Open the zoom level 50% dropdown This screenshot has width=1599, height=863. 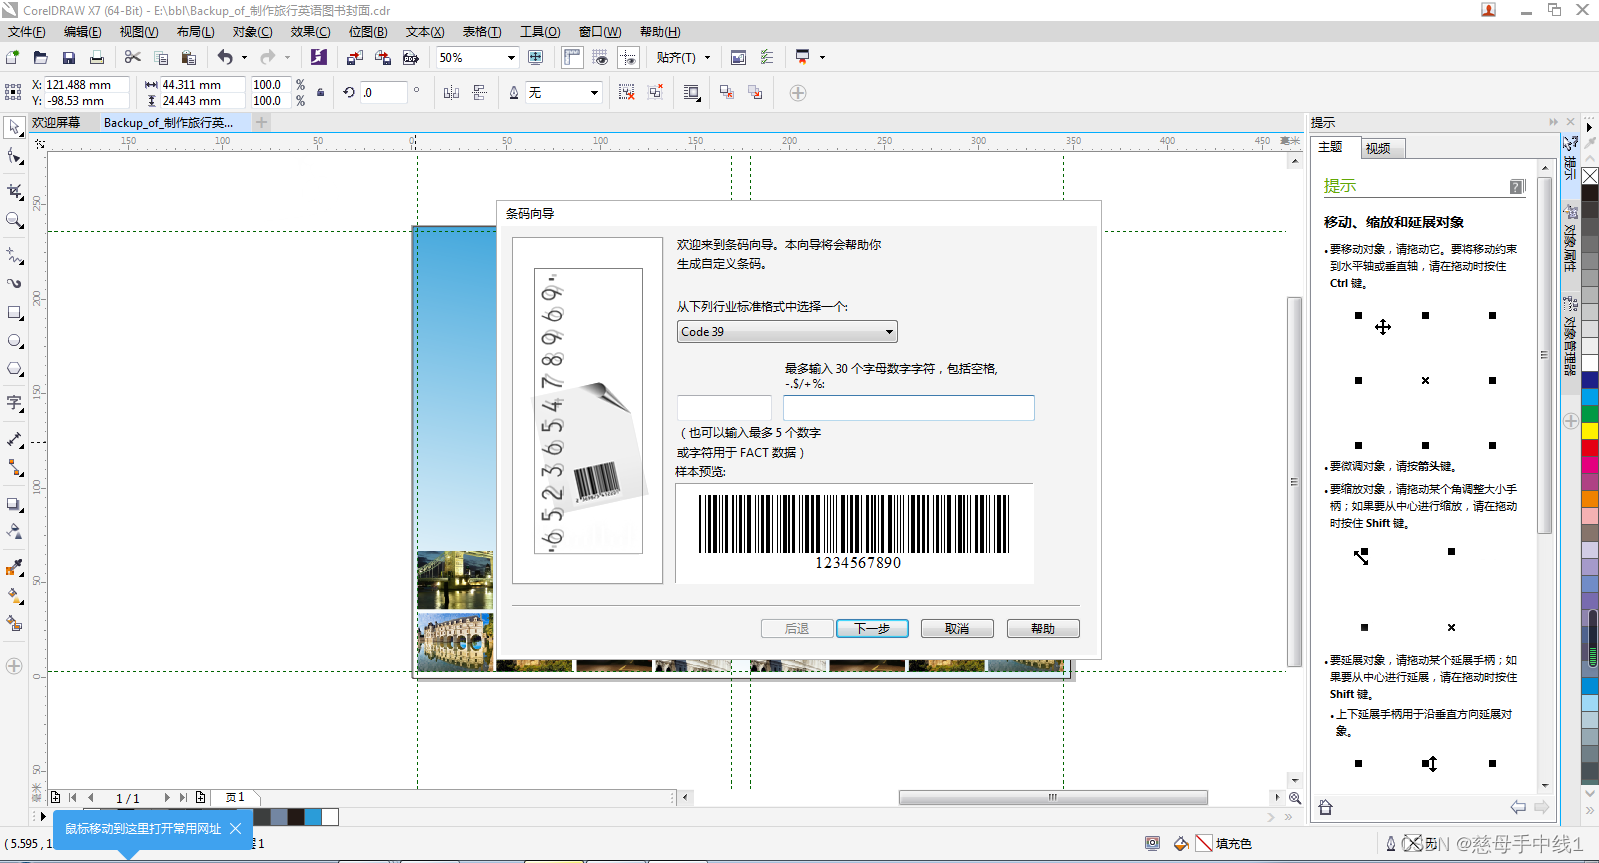511,58
